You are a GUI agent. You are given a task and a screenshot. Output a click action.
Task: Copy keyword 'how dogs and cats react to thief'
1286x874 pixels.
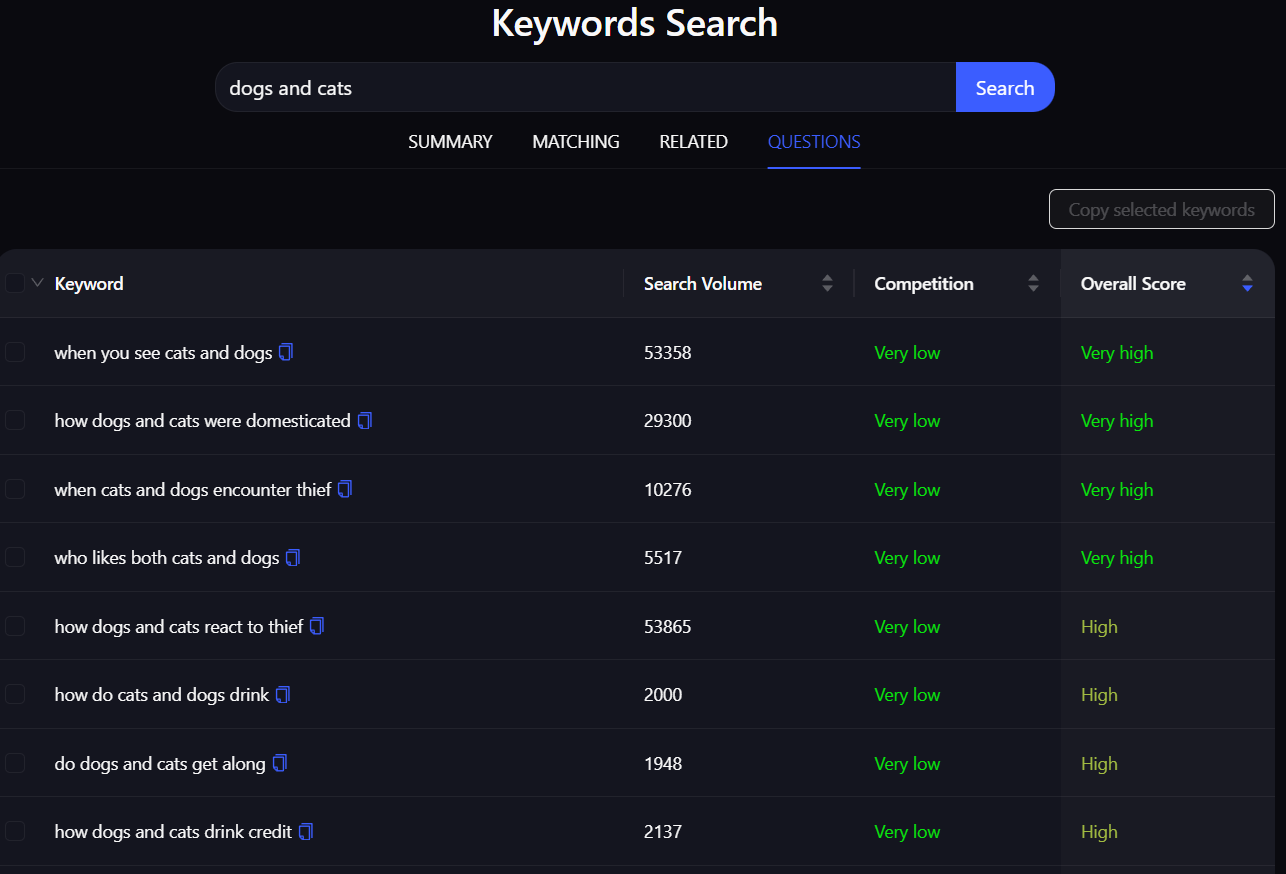click(x=317, y=626)
